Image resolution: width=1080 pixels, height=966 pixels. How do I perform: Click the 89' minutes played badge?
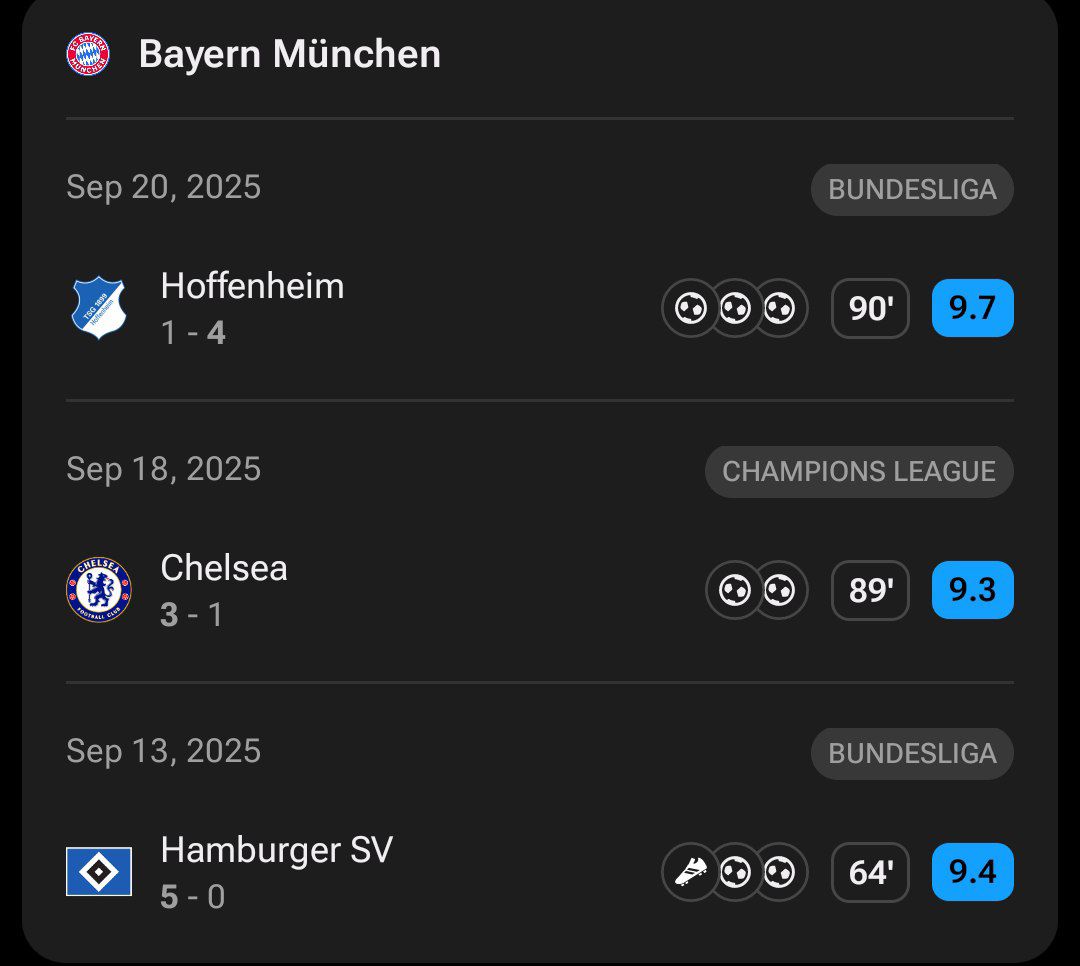click(x=870, y=590)
